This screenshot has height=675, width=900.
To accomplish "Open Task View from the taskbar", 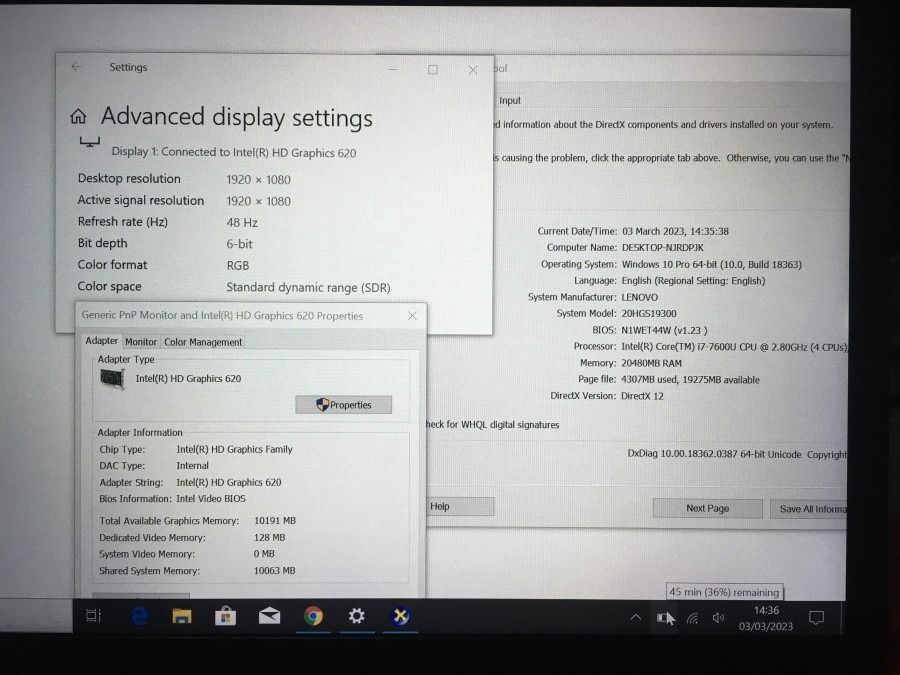I will (x=93, y=617).
